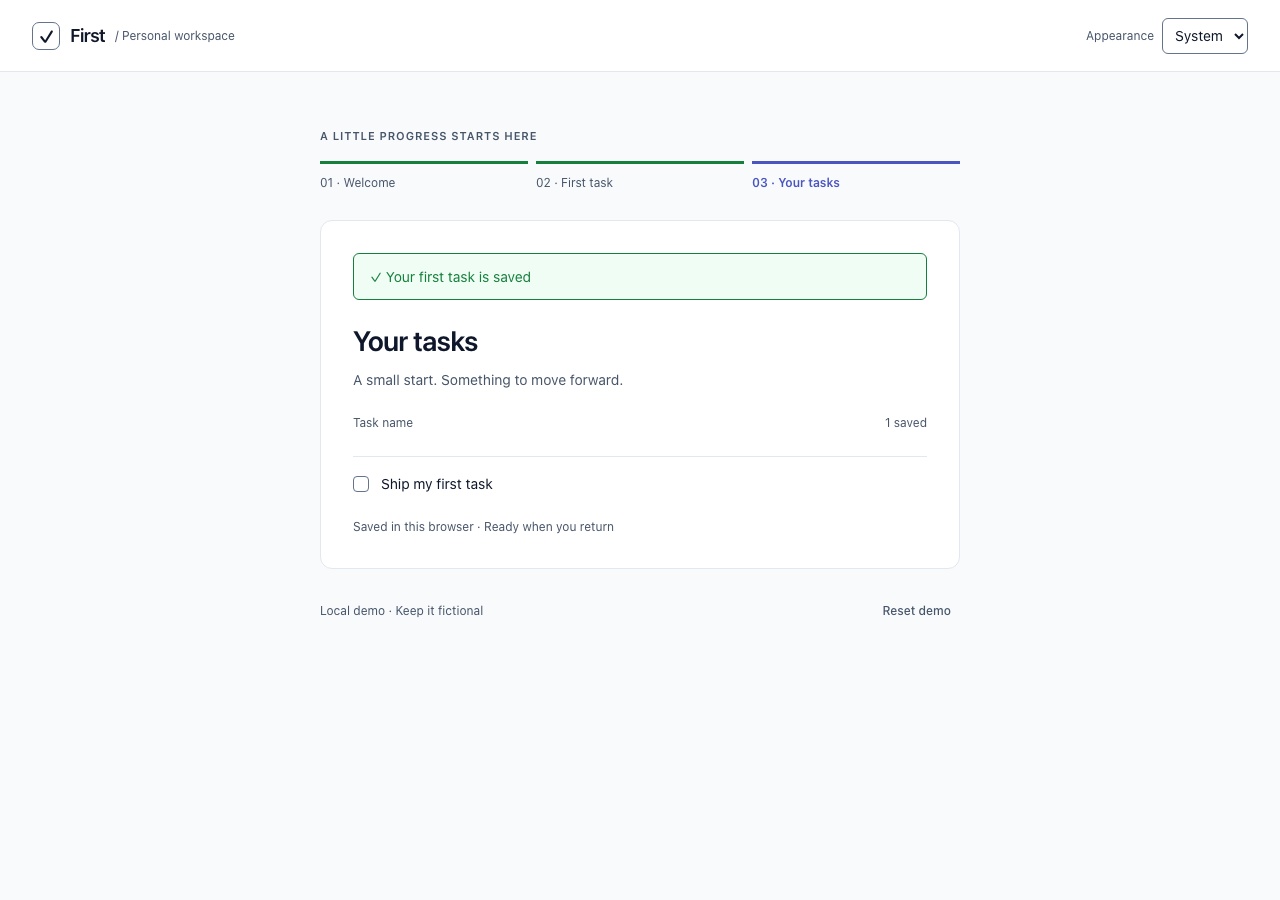Click the Your tasks heading

[415, 342]
